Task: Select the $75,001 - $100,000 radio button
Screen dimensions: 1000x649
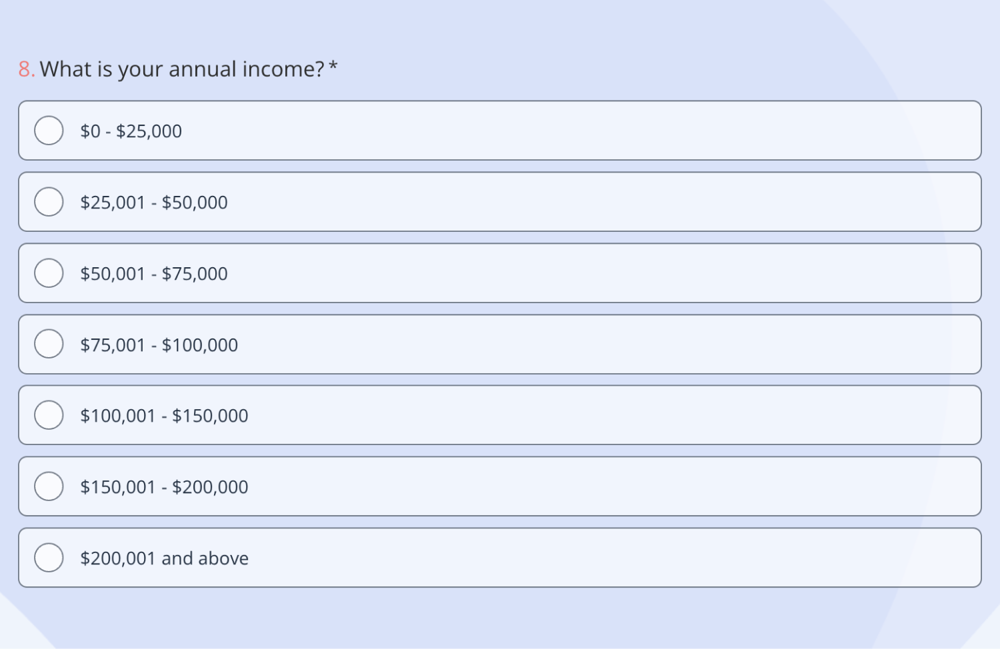Action: 48,343
